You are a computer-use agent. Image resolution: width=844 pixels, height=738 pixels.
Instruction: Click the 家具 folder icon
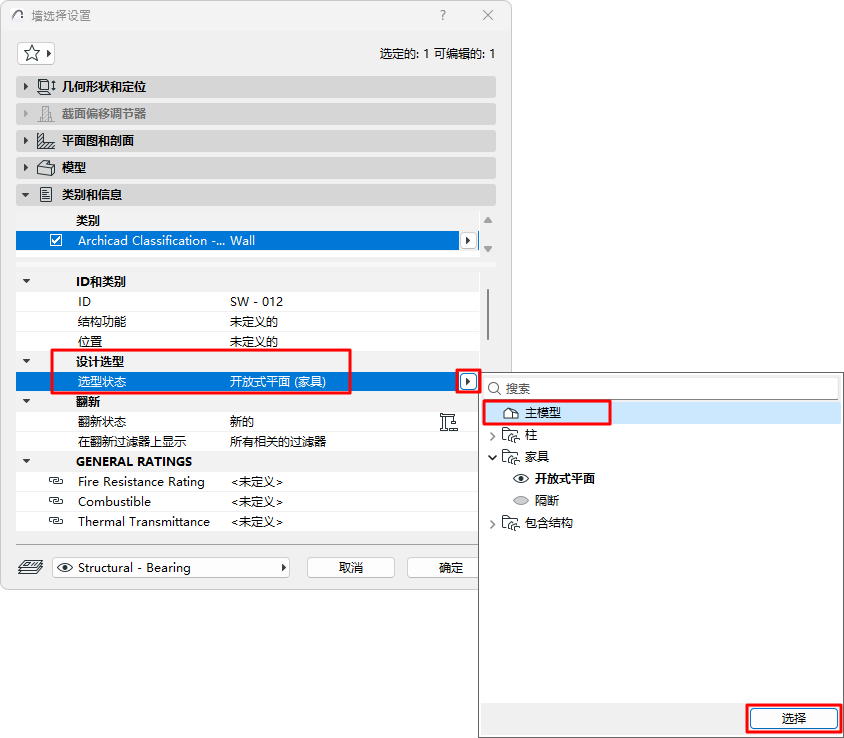[x=510, y=457]
